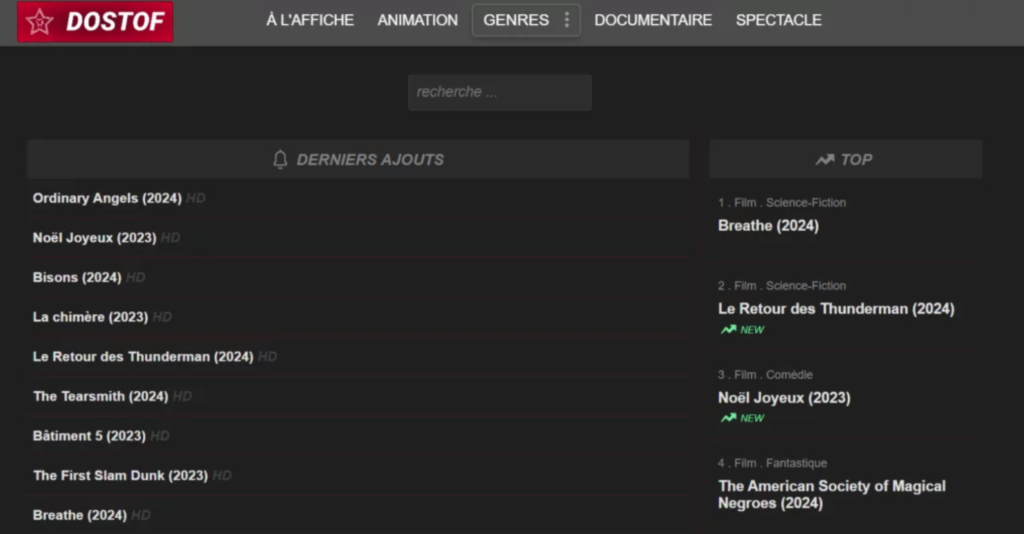Image resolution: width=1024 pixels, height=534 pixels.
Task: Go to the Animation section
Action: (x=417, y=20)
